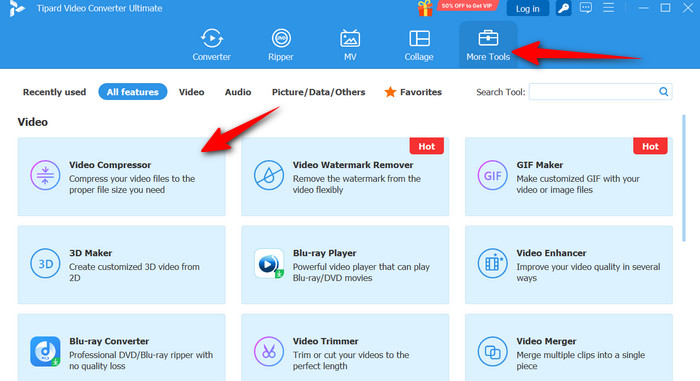Screen dimensions: 700x381
Task: Click the search magnifier icon
Action: click(x=664, y=92)
